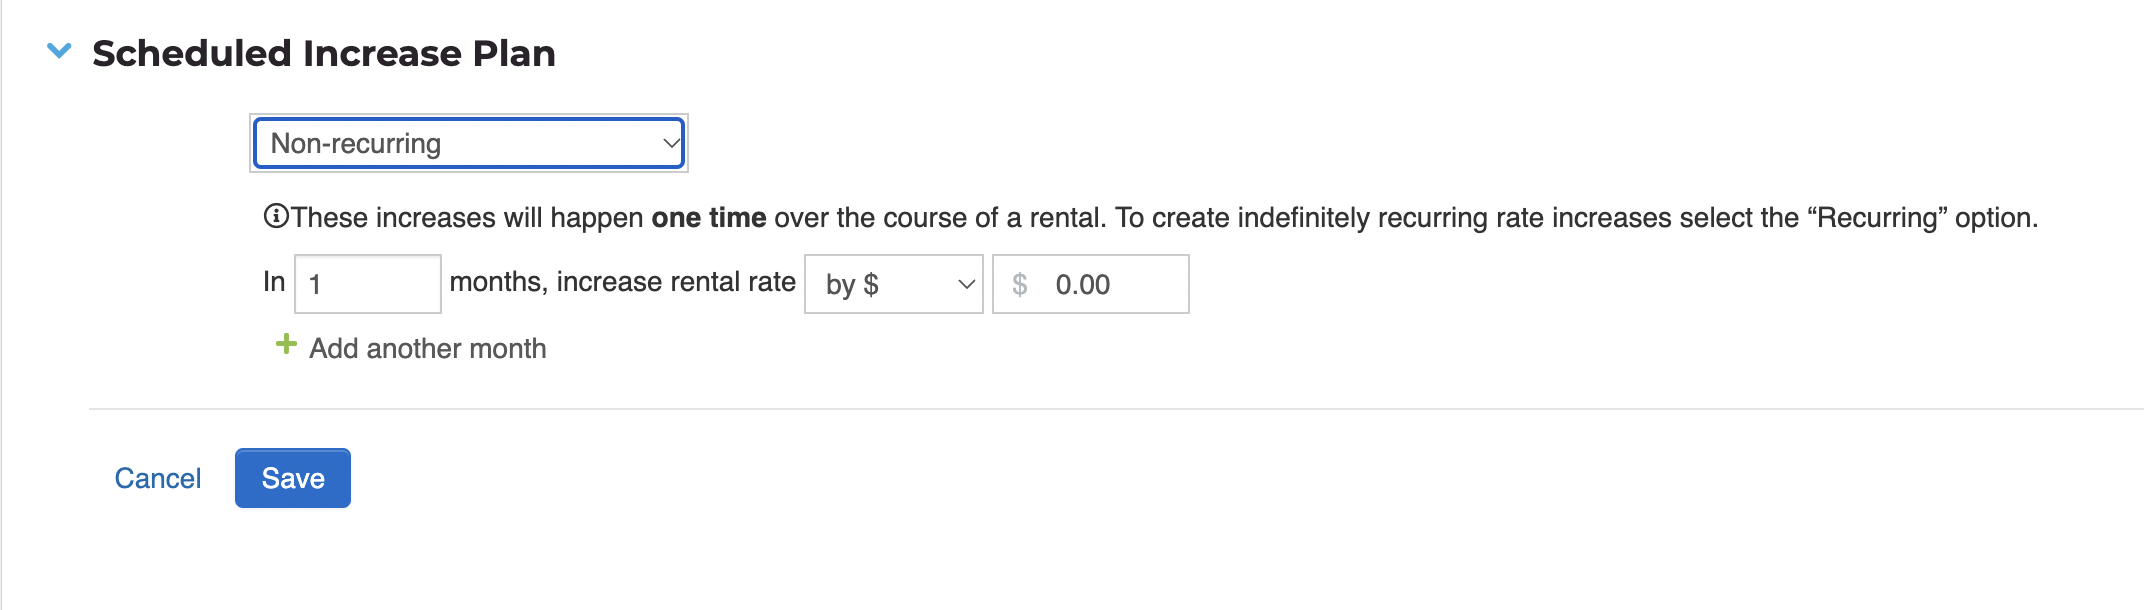This screenshot has width=2144, height=610.
Task: Open the Non-recurring plan type dropdown
Action: [x=469, y=143]
